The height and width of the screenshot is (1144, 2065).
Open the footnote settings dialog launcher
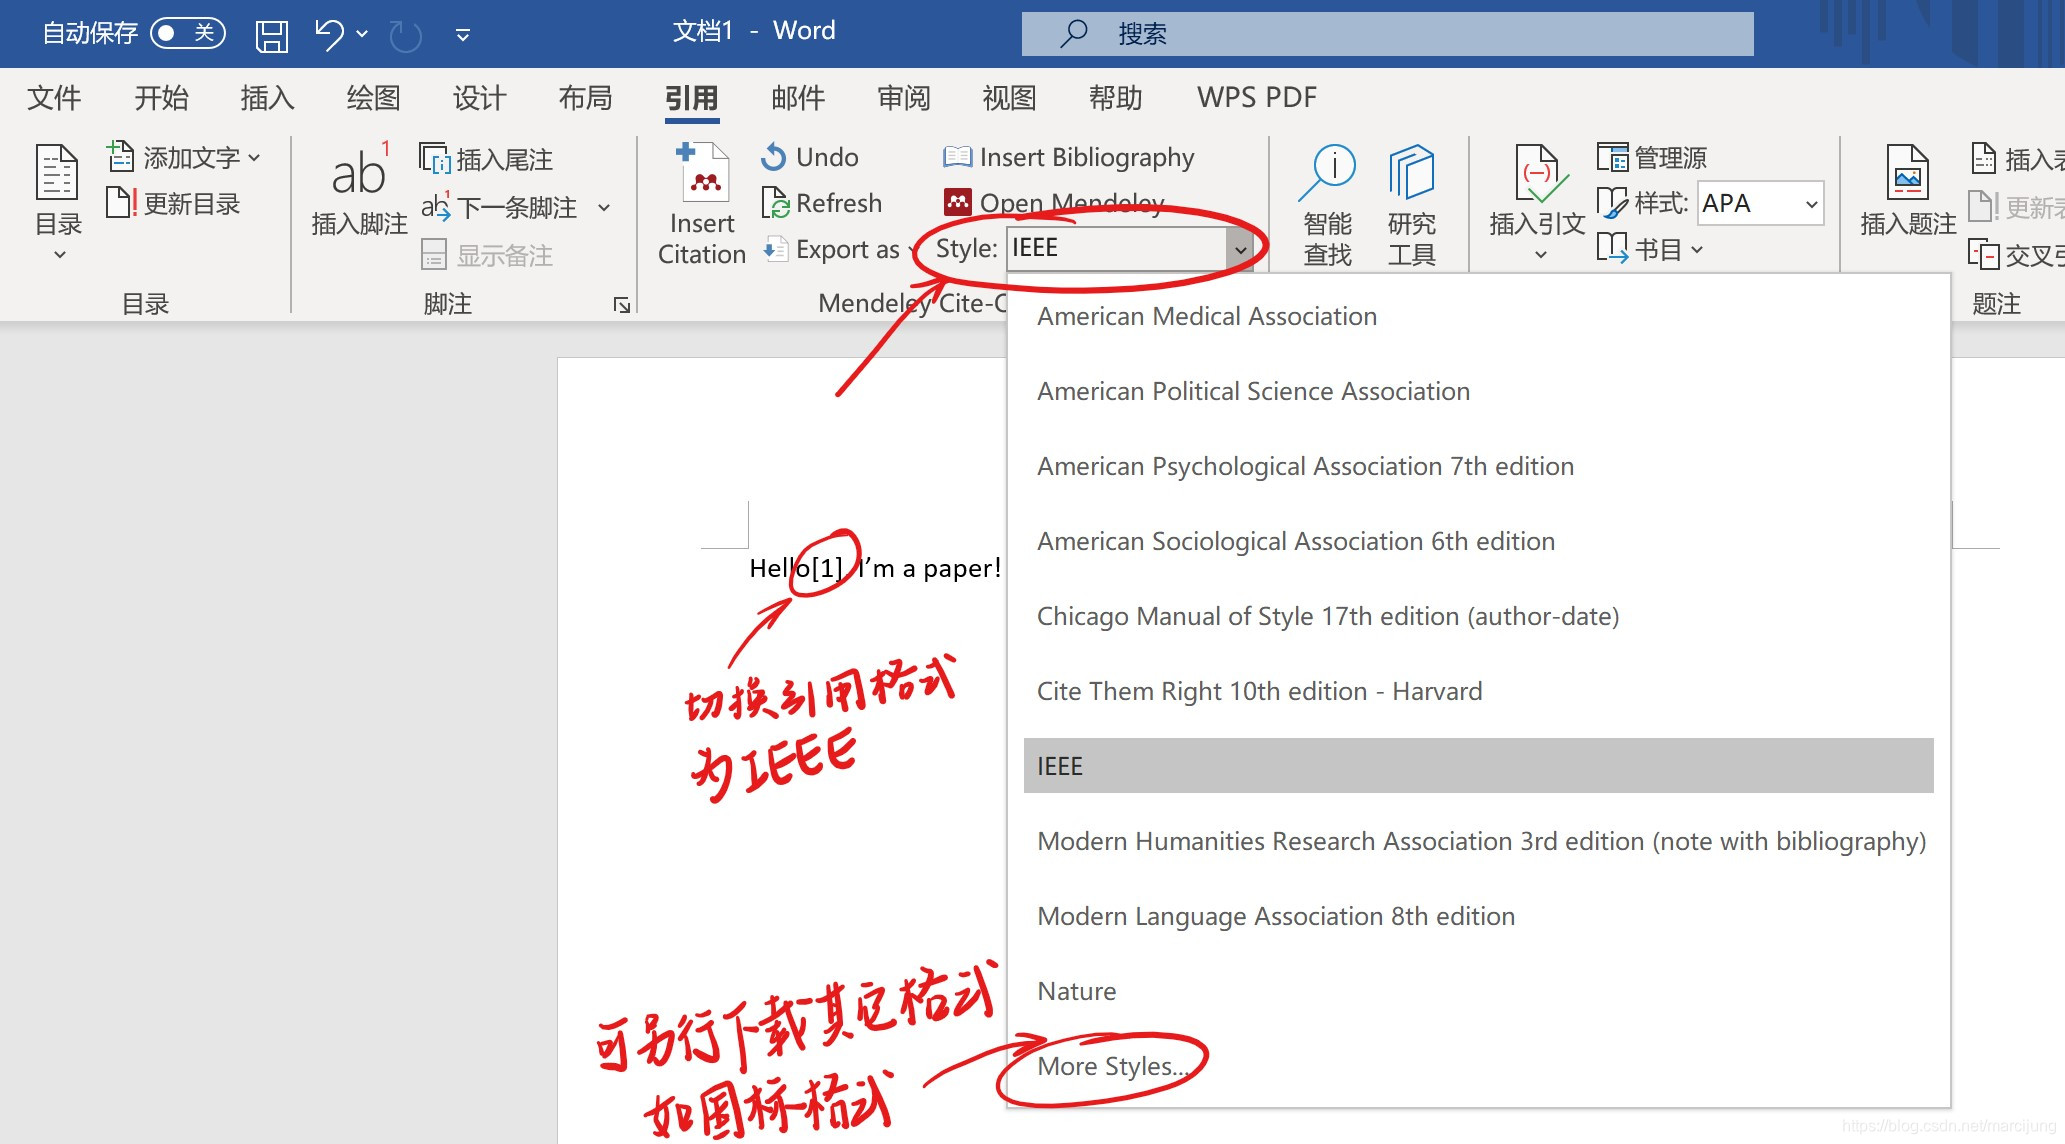tap(622, 305)
